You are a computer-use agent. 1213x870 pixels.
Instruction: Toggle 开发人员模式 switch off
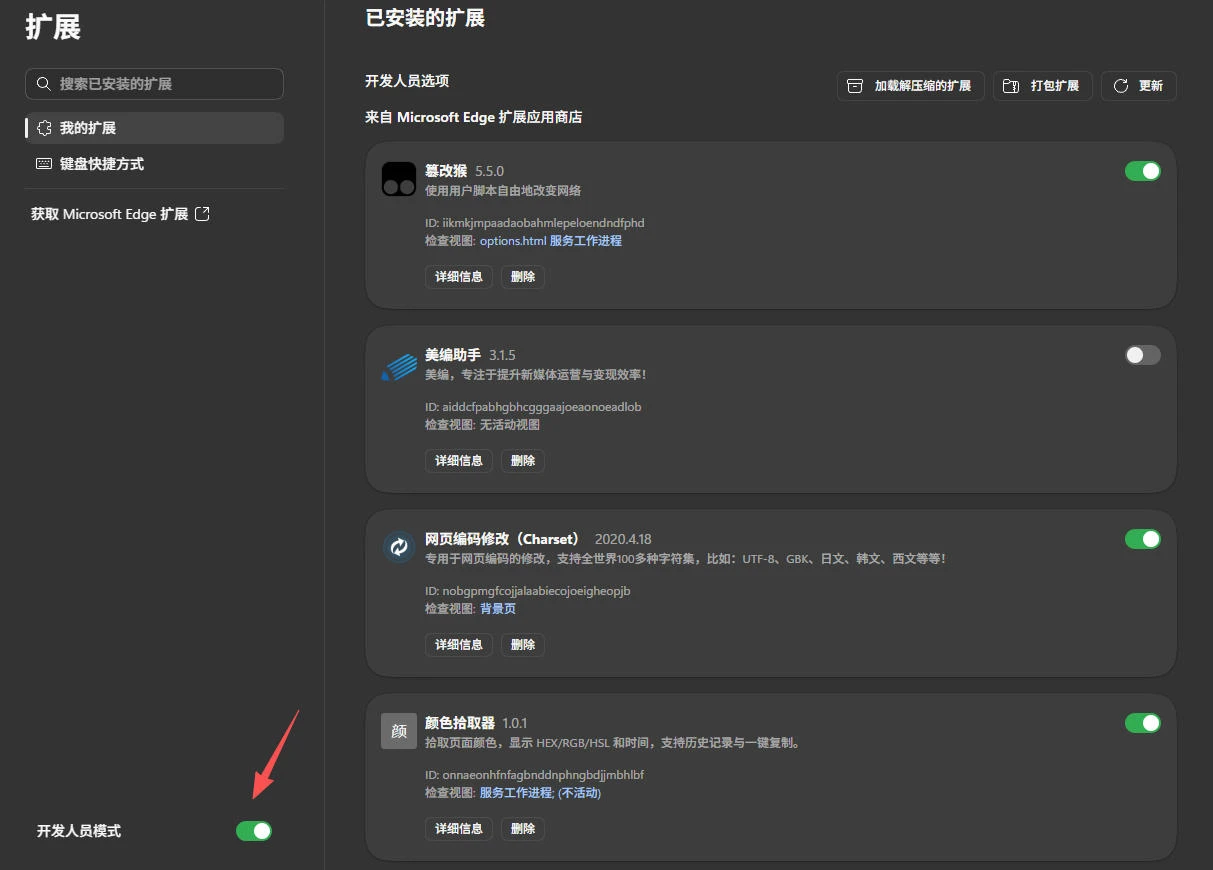pyautogui.click(x=254, y=831)
